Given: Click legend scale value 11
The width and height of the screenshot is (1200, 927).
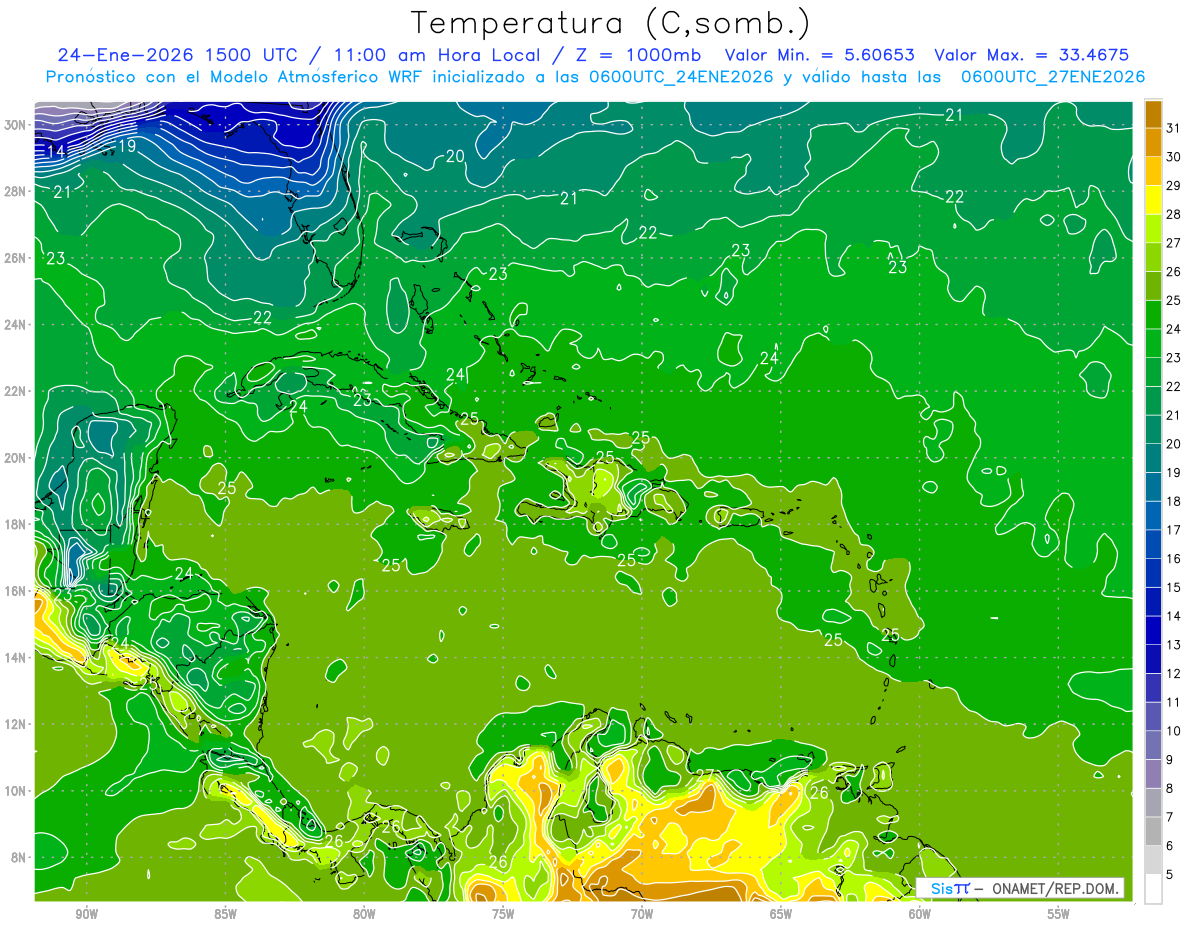Looking at the screenshot, I should tap(1174, 702).
